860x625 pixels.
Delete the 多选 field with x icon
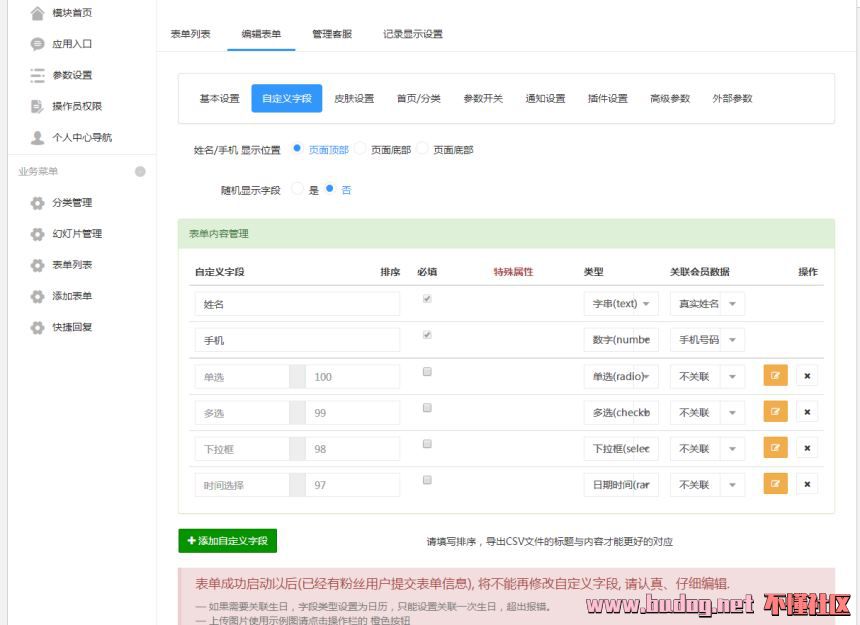(807, 412)
